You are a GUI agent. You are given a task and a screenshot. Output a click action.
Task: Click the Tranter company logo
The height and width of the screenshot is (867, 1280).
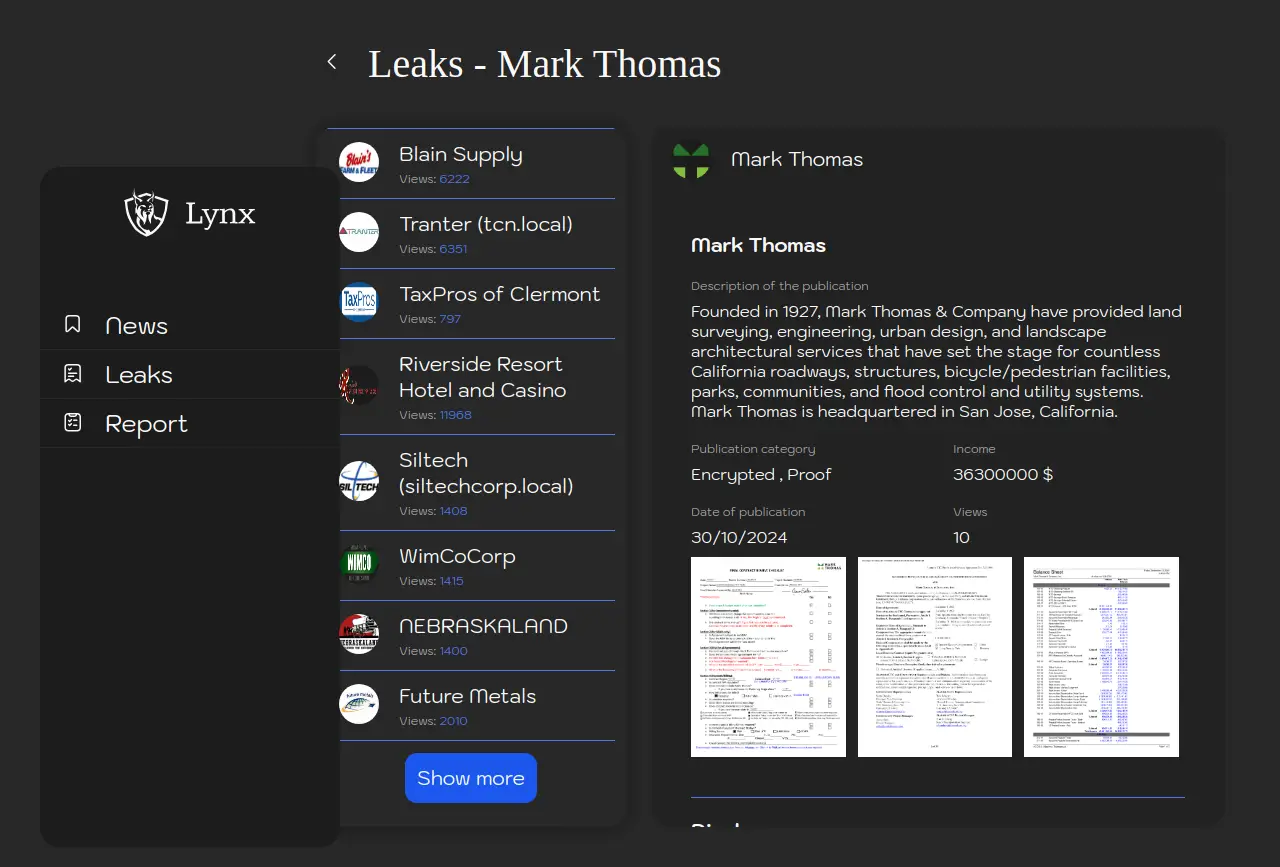point(359,233)
